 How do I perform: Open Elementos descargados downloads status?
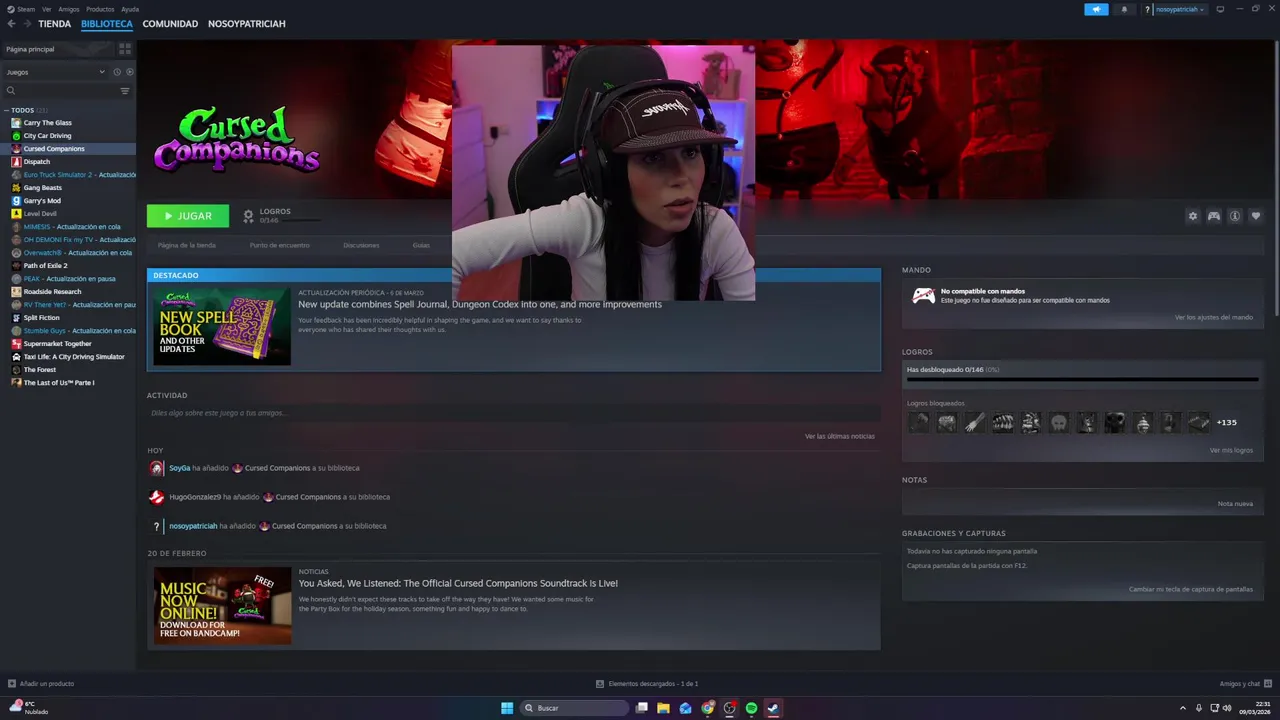click(647, 683)
